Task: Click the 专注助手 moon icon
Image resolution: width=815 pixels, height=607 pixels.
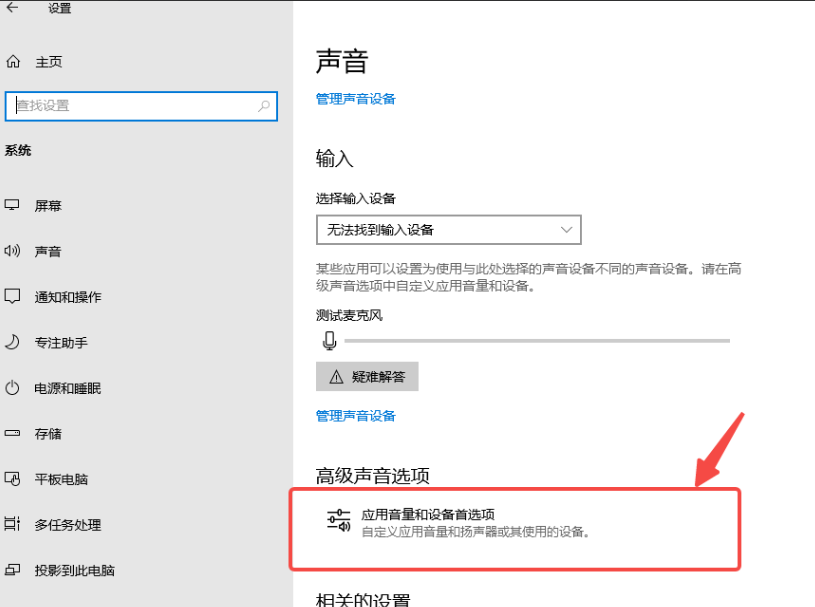Action: (13, 342)
